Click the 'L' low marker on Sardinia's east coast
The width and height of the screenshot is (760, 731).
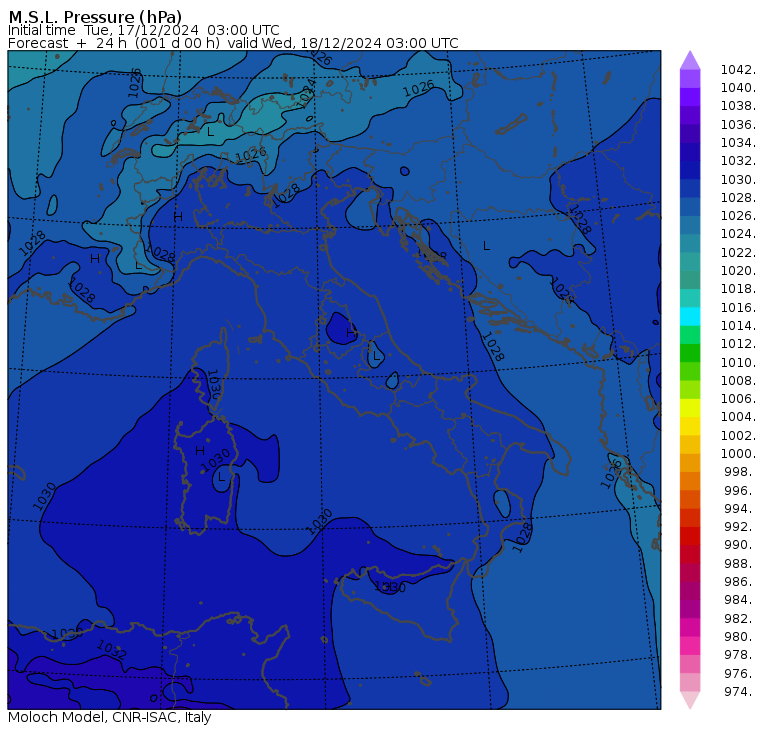point(222,477)
